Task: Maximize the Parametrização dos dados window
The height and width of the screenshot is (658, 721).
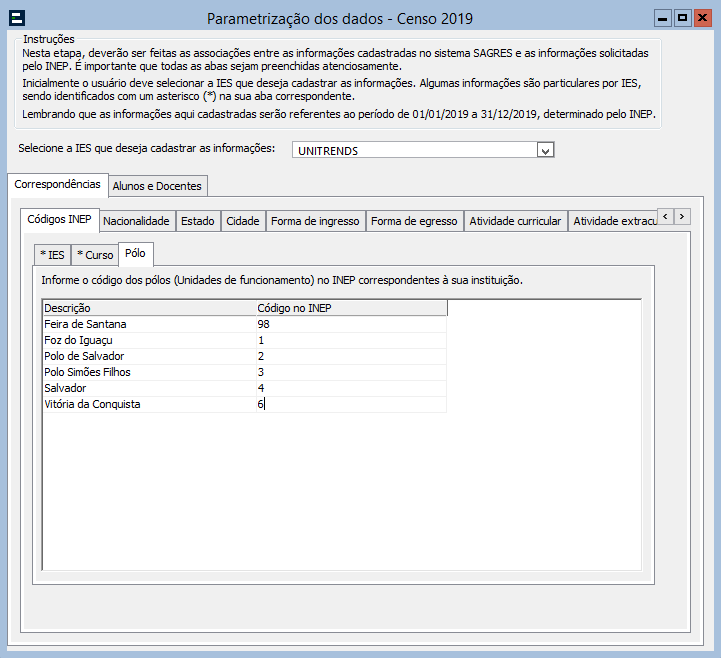Action: tap(682, 18)
